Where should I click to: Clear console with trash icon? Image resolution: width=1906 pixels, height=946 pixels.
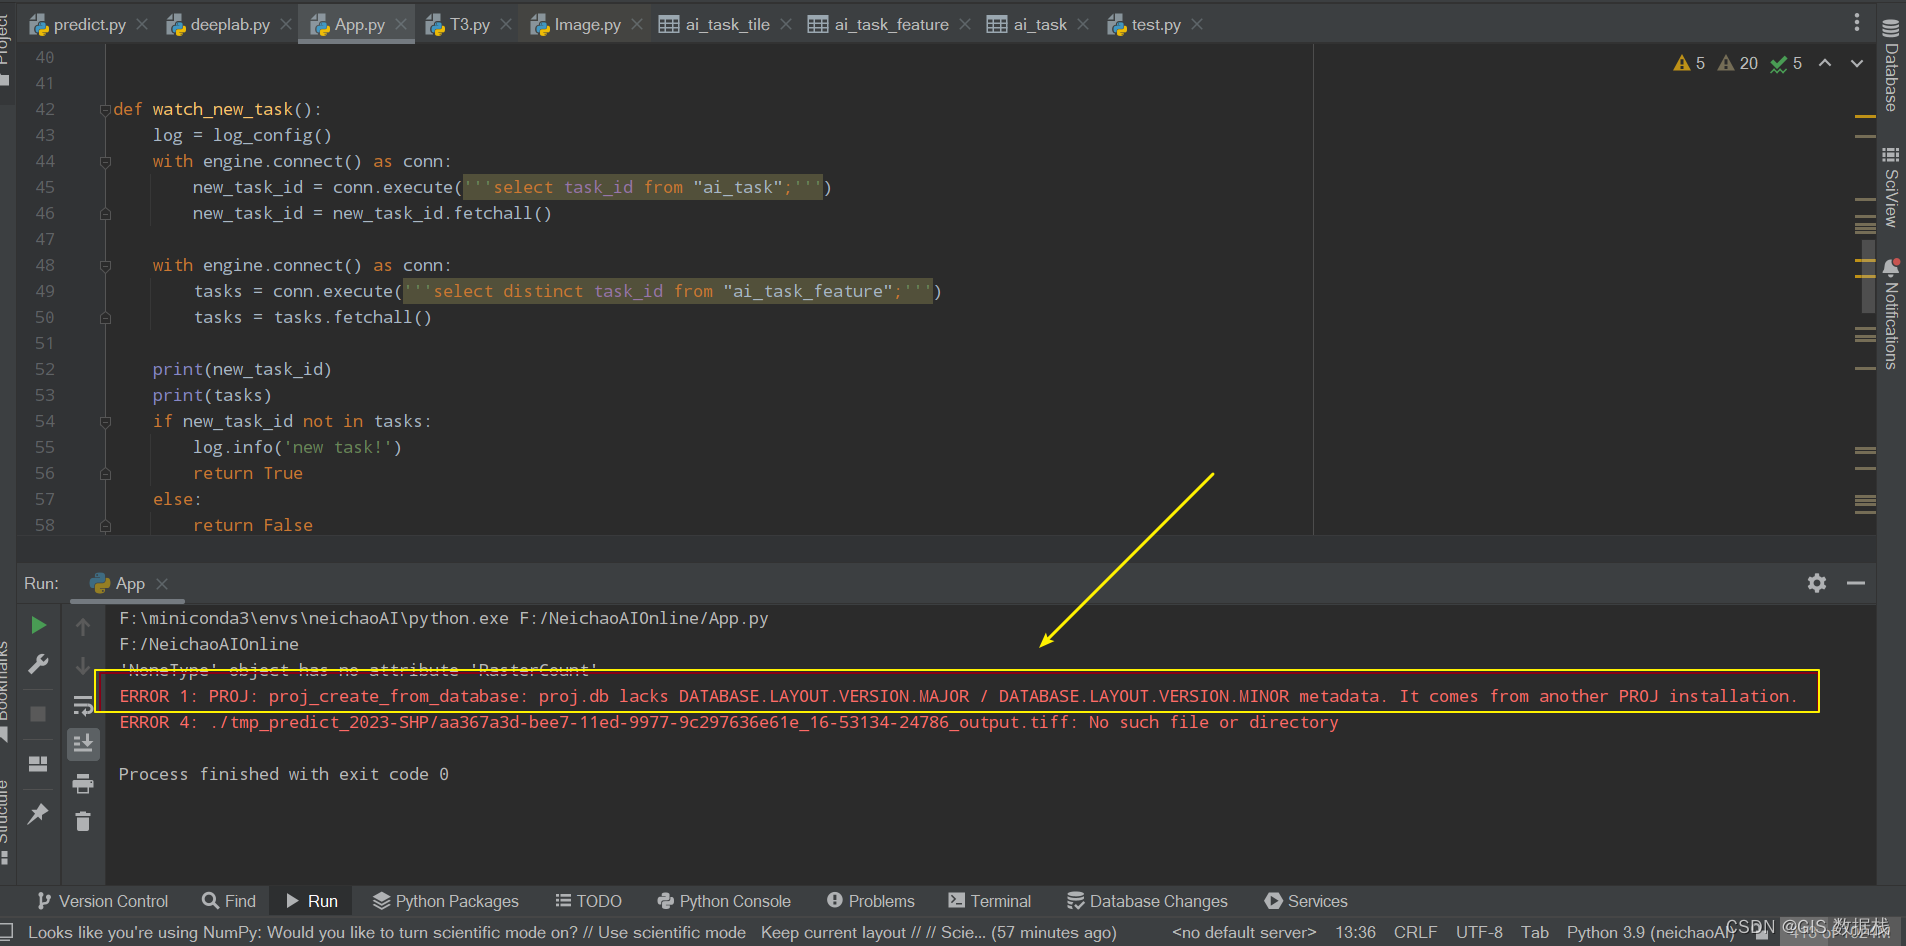(x=83, y=821)
